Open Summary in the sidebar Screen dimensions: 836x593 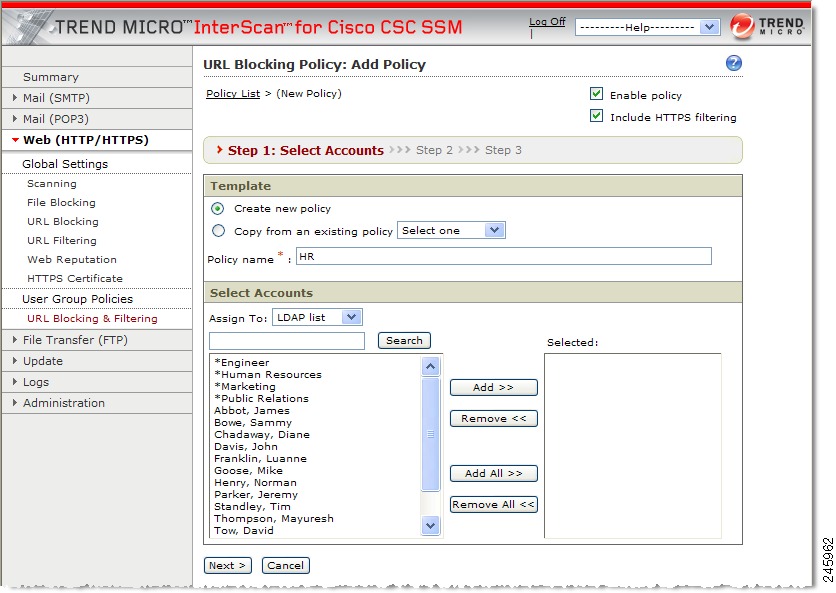tap(51, 77)
